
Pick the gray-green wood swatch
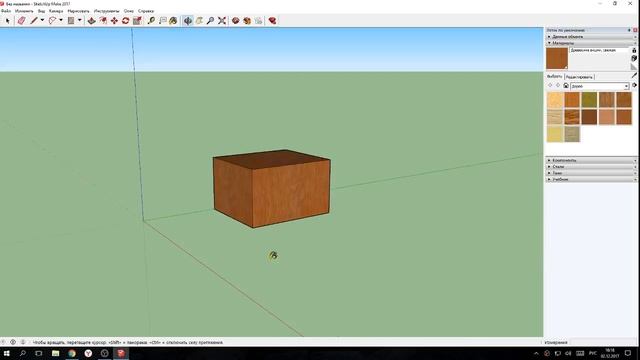(572, 134)
